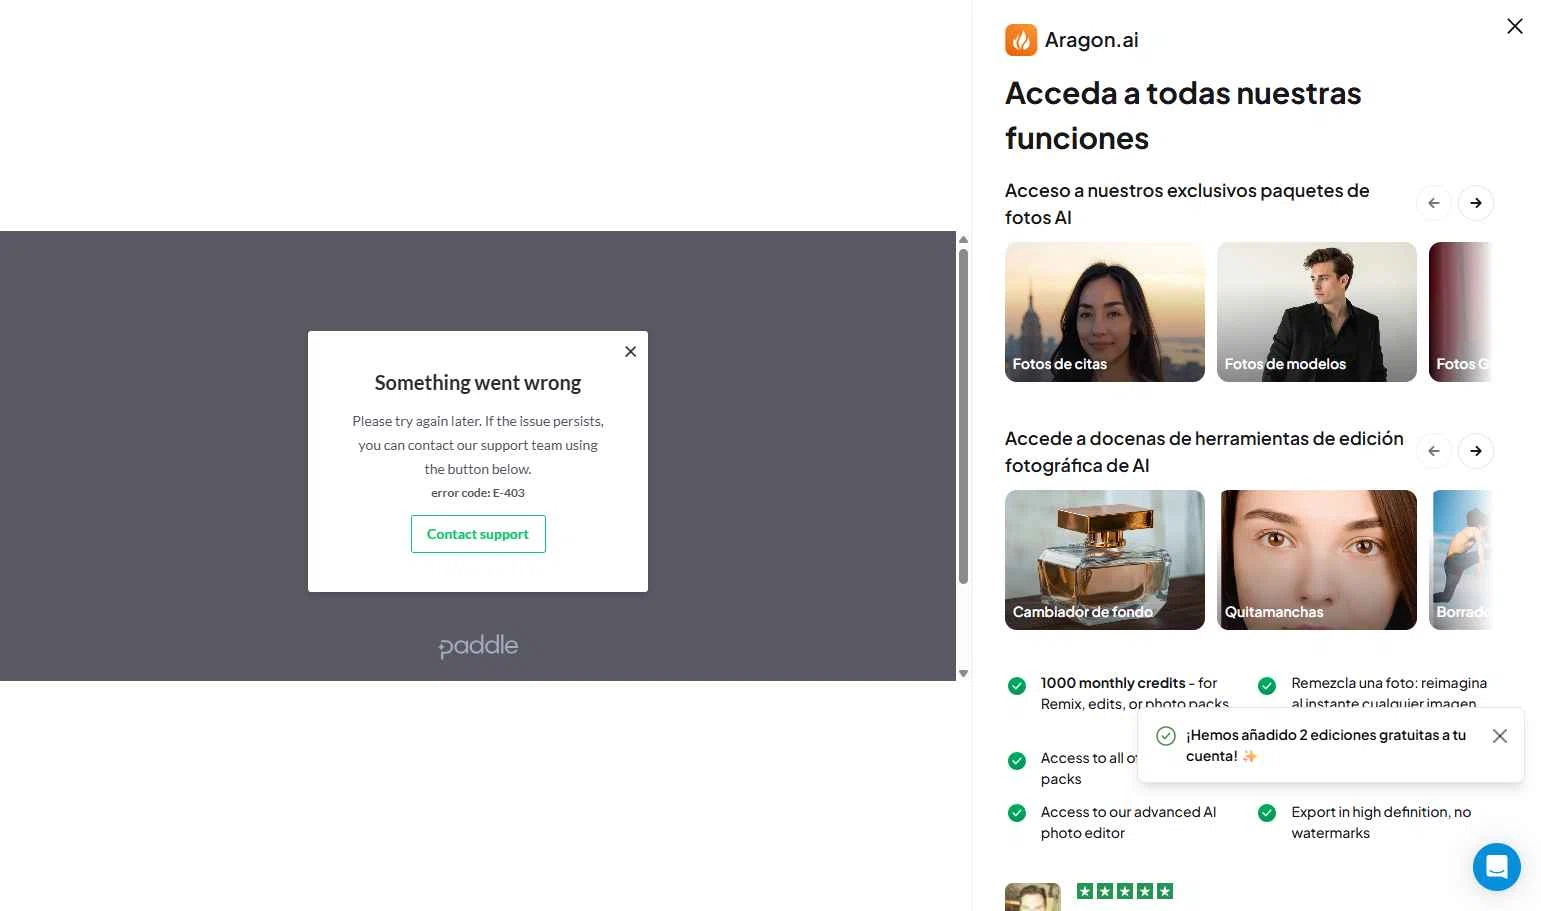Open the Quitamanchas tool
The height and width of the screenshot is (911, 1541).
coord(1317,560)
